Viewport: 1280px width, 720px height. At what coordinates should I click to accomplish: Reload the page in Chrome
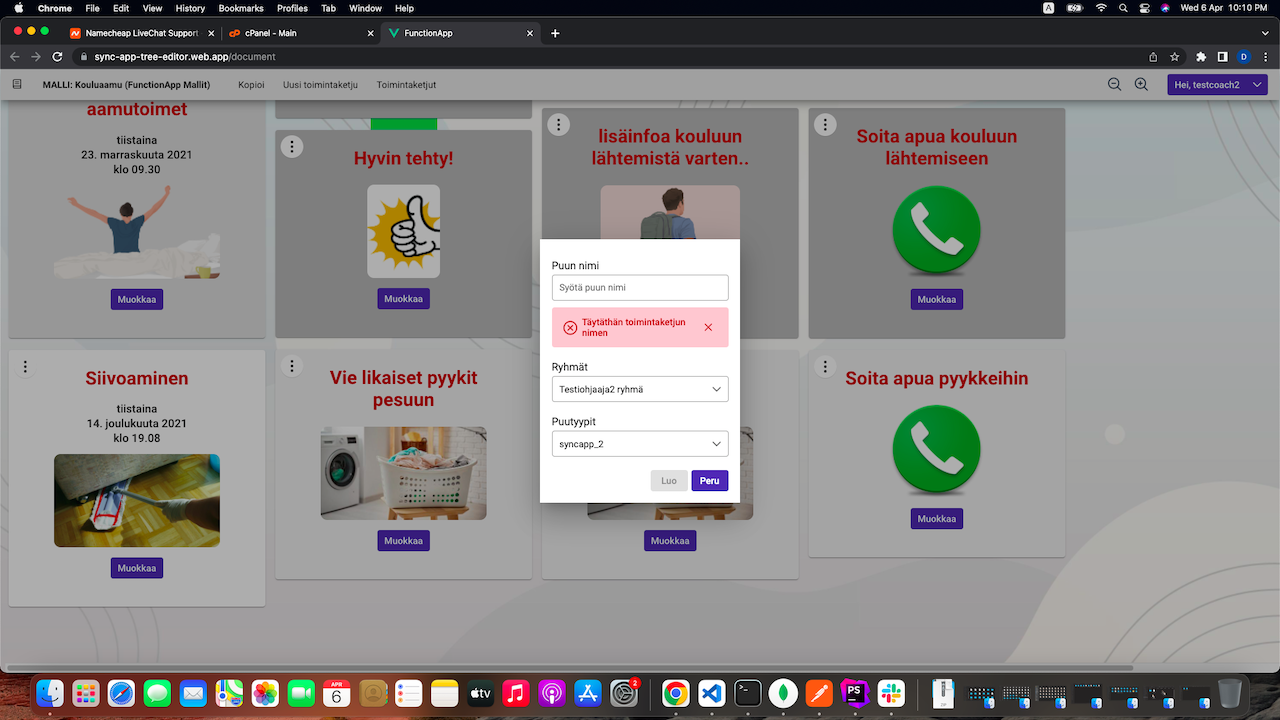tap(57, 57)
